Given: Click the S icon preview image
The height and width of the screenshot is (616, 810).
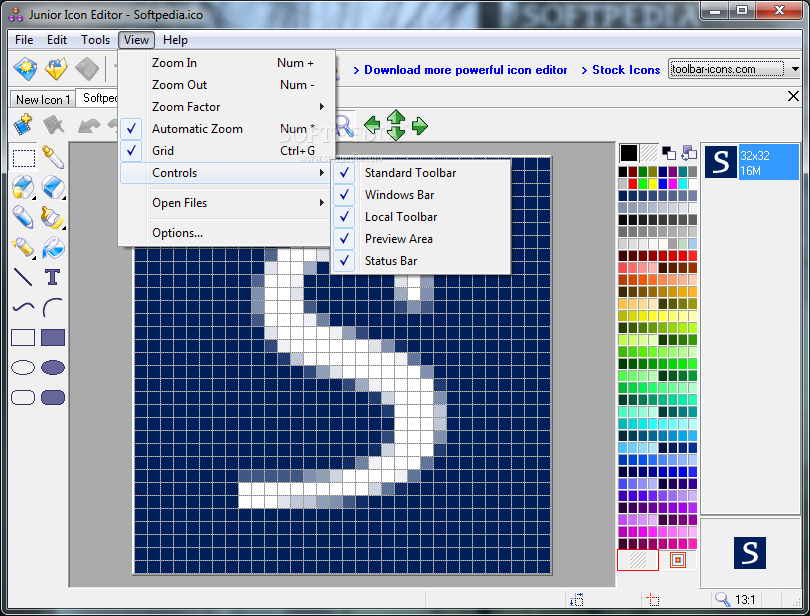Looking at the screenshot, I should pos(750,553).
